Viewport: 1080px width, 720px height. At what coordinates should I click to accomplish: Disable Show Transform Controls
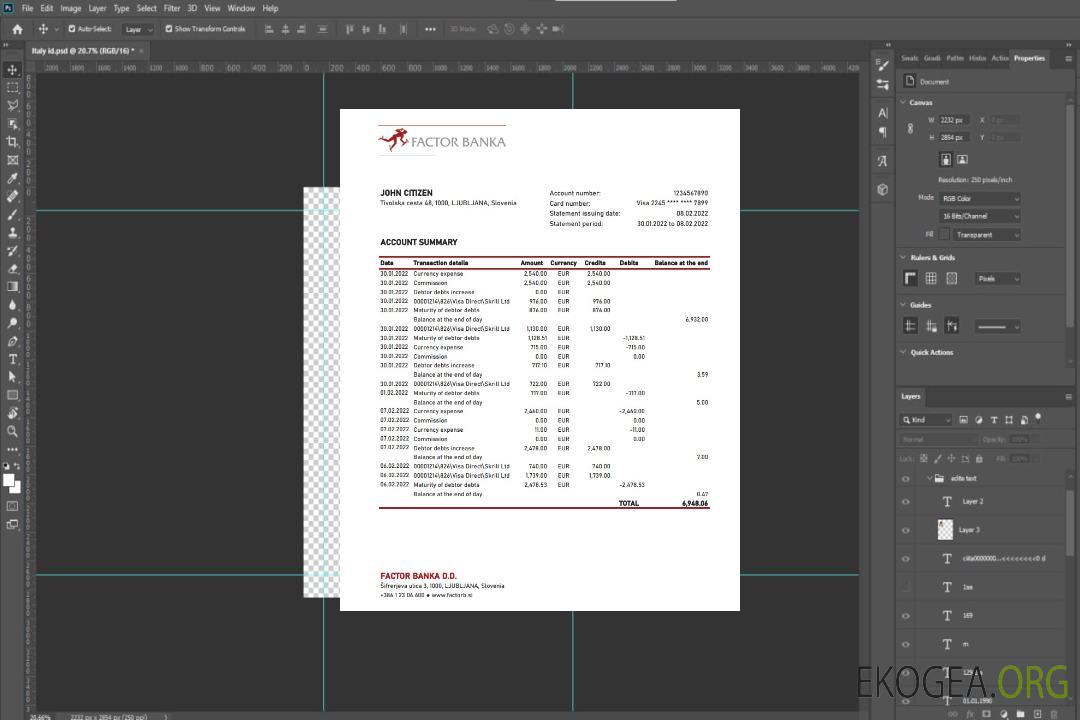tap(169, 29)
